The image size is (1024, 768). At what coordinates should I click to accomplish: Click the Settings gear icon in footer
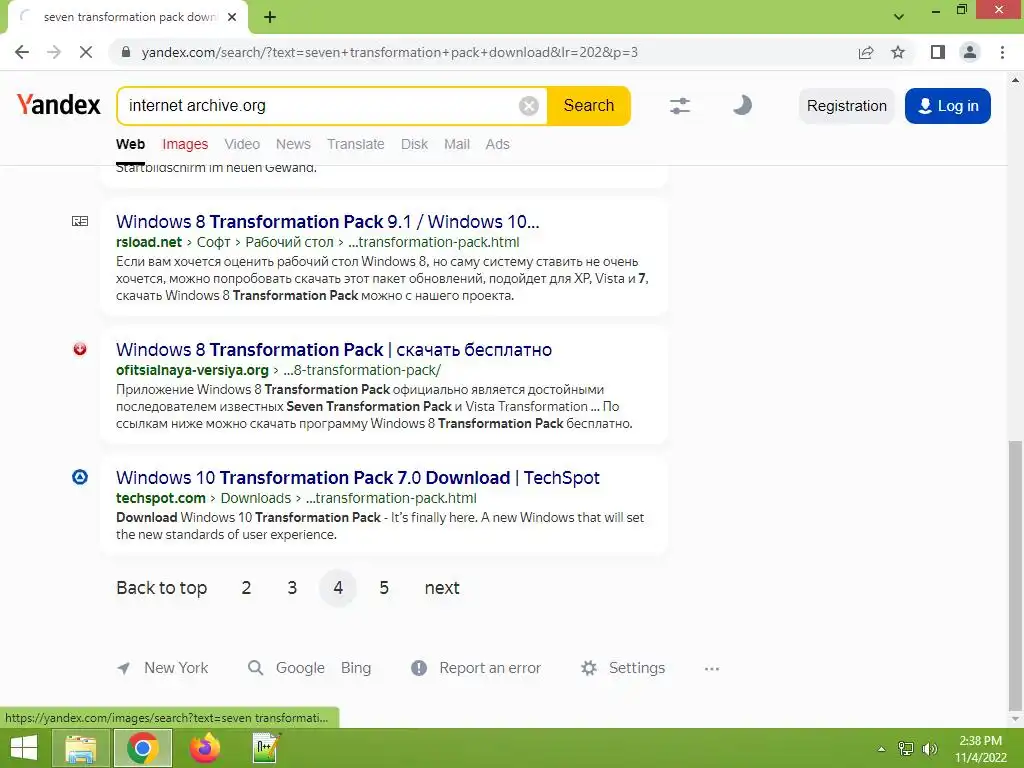coord(589,668)
